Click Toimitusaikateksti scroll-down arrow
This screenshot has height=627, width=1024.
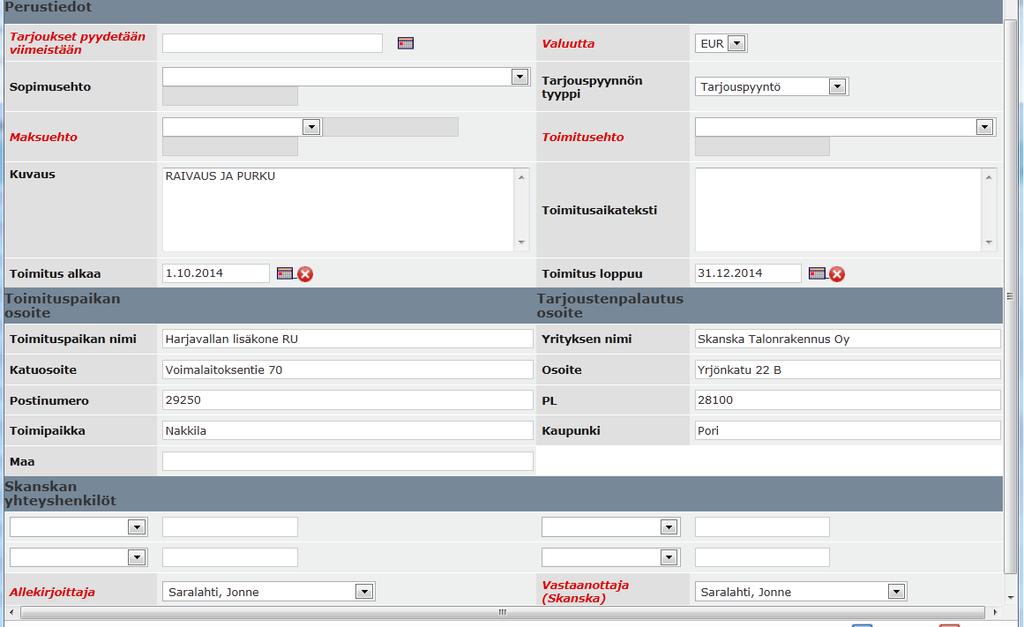coord(989,242)
